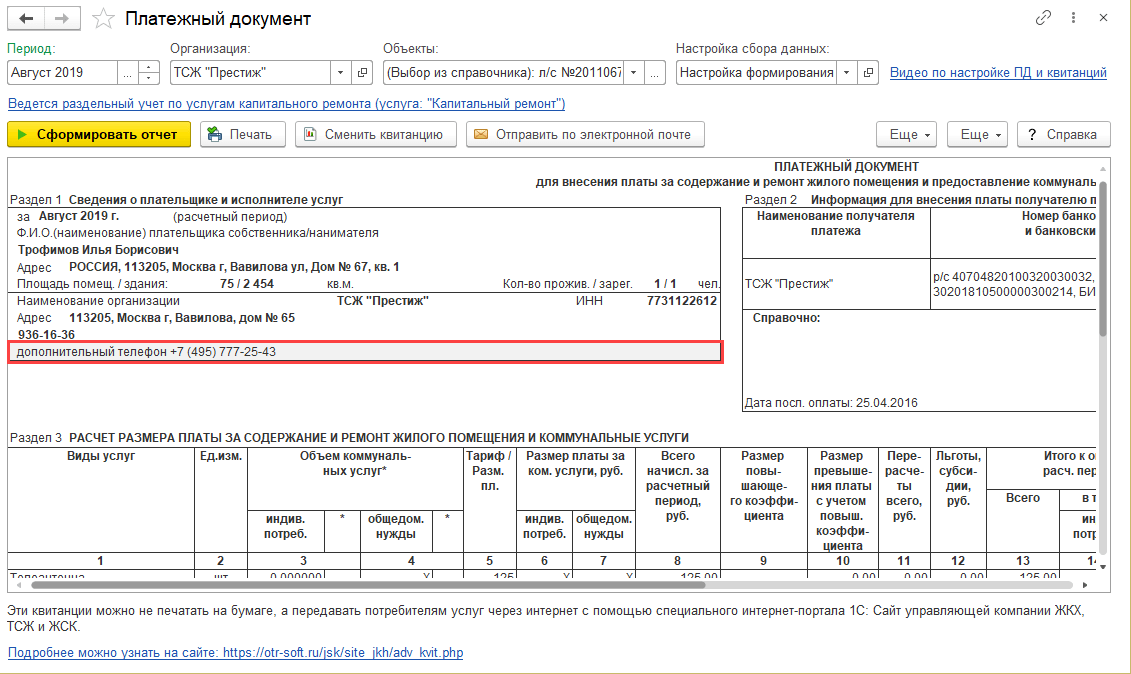Click the organization address line with дом № 65

(182, 318)
